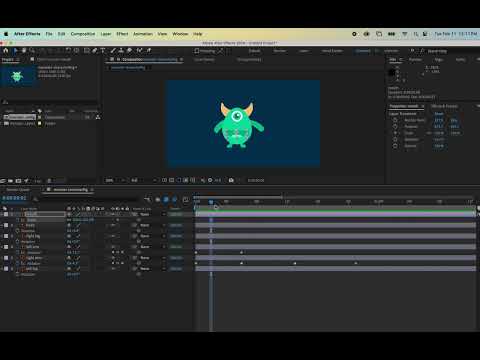The width and height of the screenshot is (480, 360).
Task: Click the timeline current timecode field
Action: tap(14, 198)
